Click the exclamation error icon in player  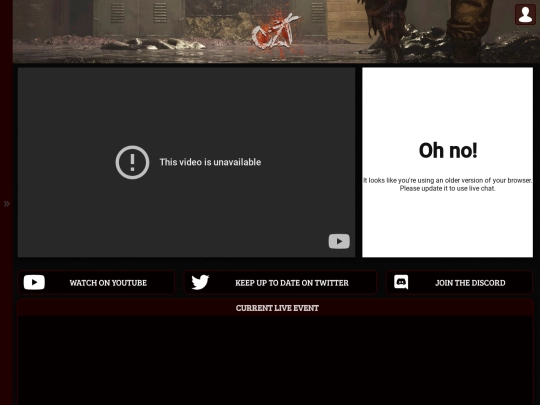point(132,162)
